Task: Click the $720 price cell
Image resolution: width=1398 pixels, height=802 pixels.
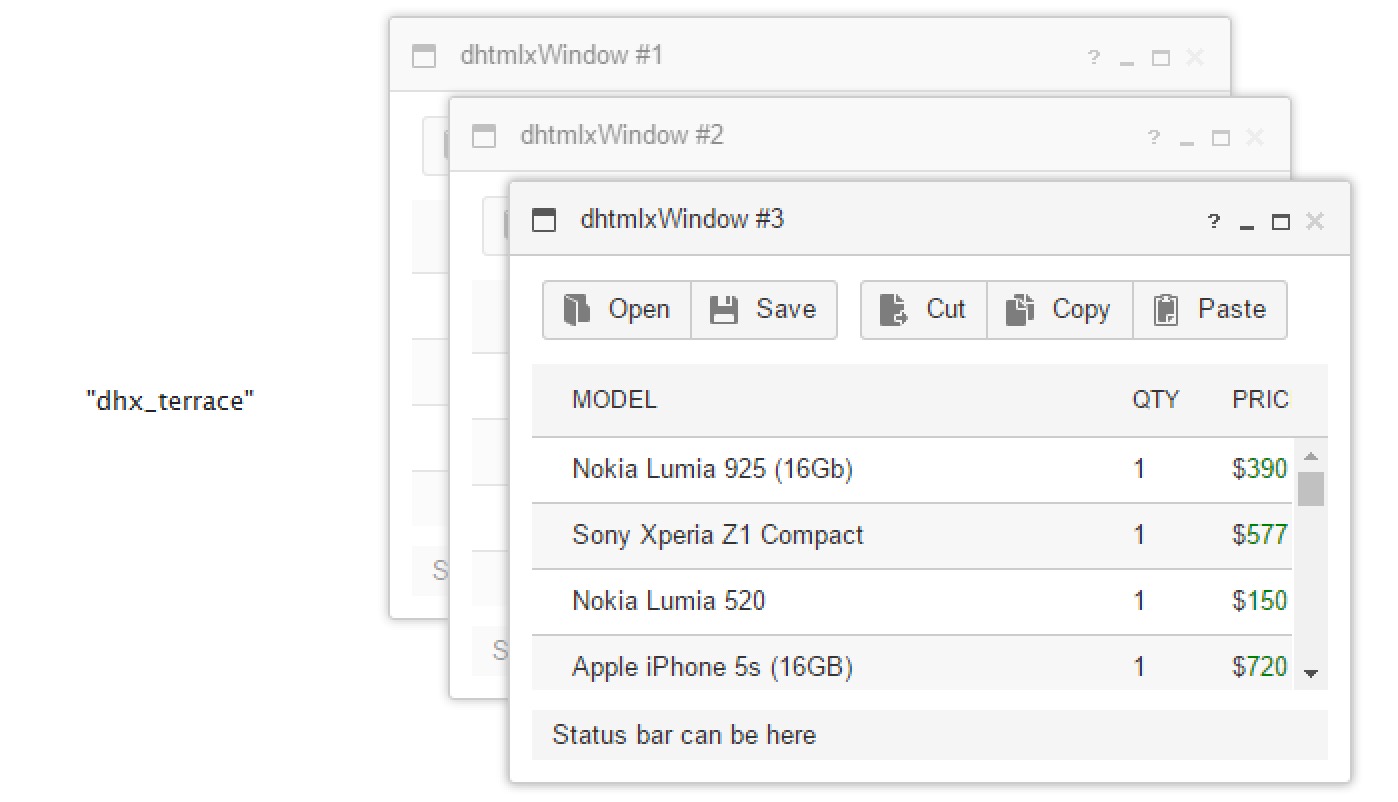Action: 1259,666
